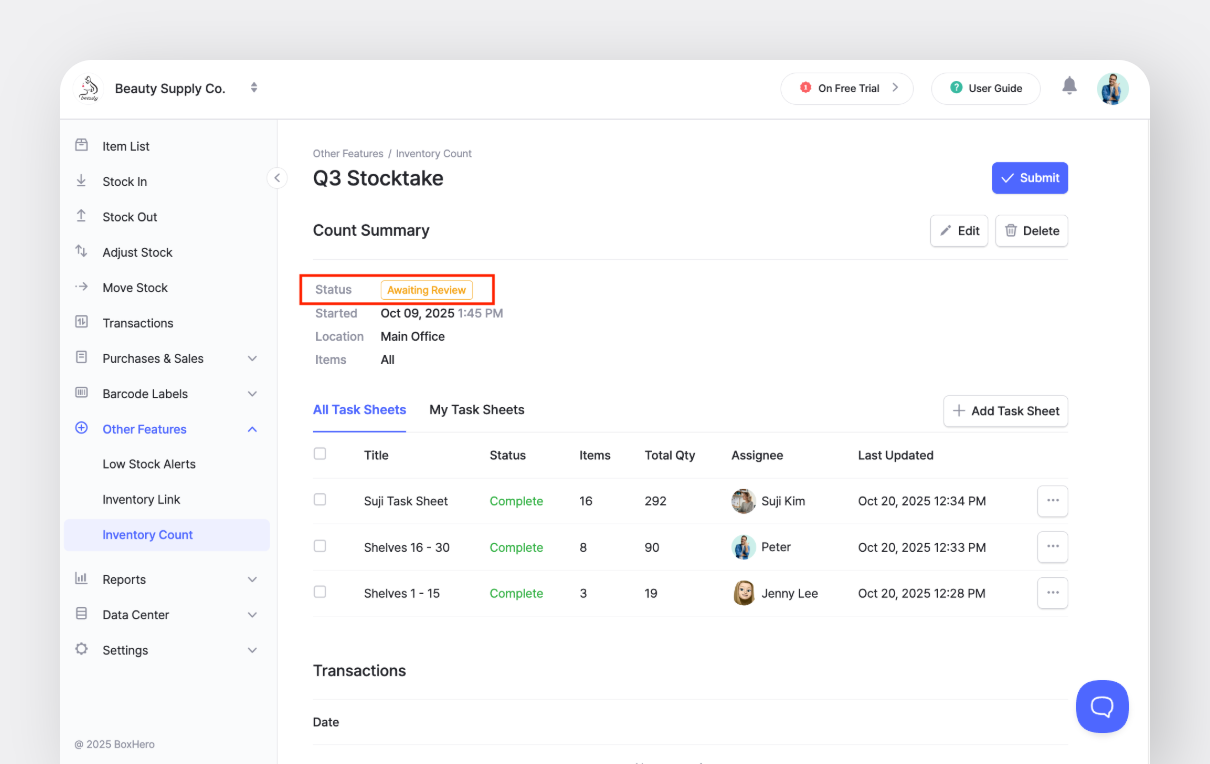Switch to the My Task Sheets tab
1210x764 pixels.
(x=476, y=410)
